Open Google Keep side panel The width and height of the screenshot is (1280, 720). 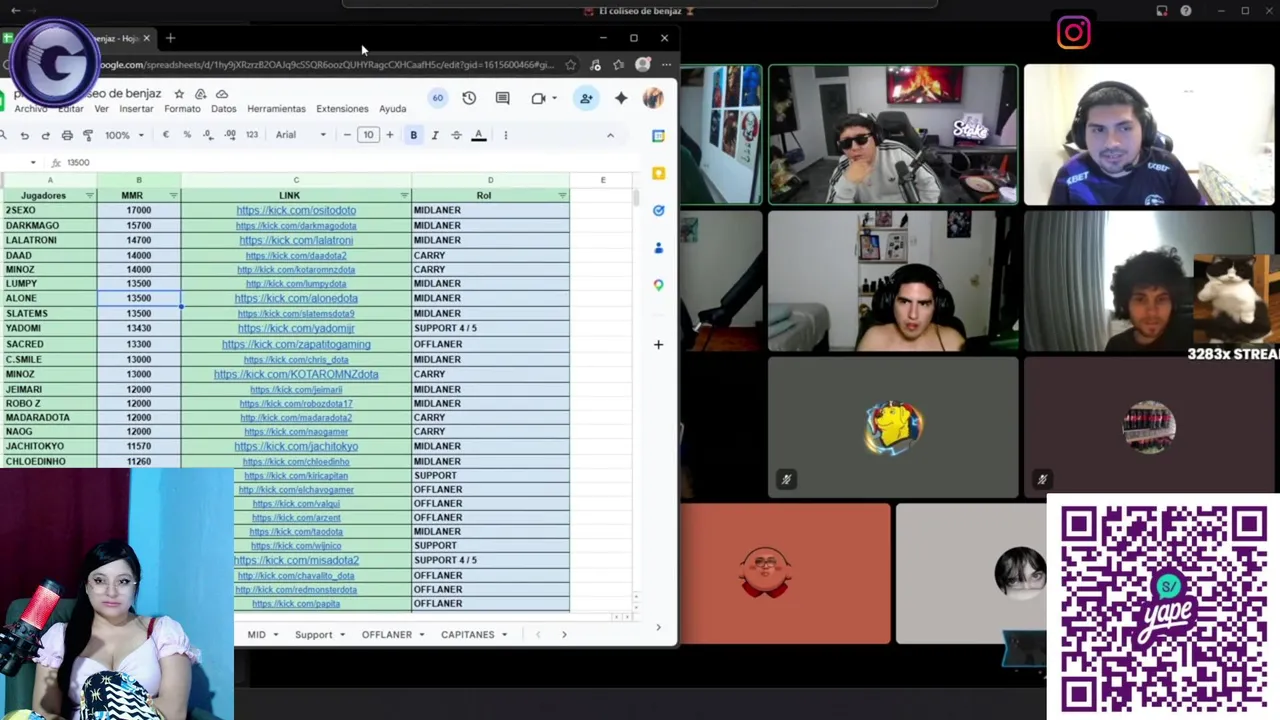[658, 173]
